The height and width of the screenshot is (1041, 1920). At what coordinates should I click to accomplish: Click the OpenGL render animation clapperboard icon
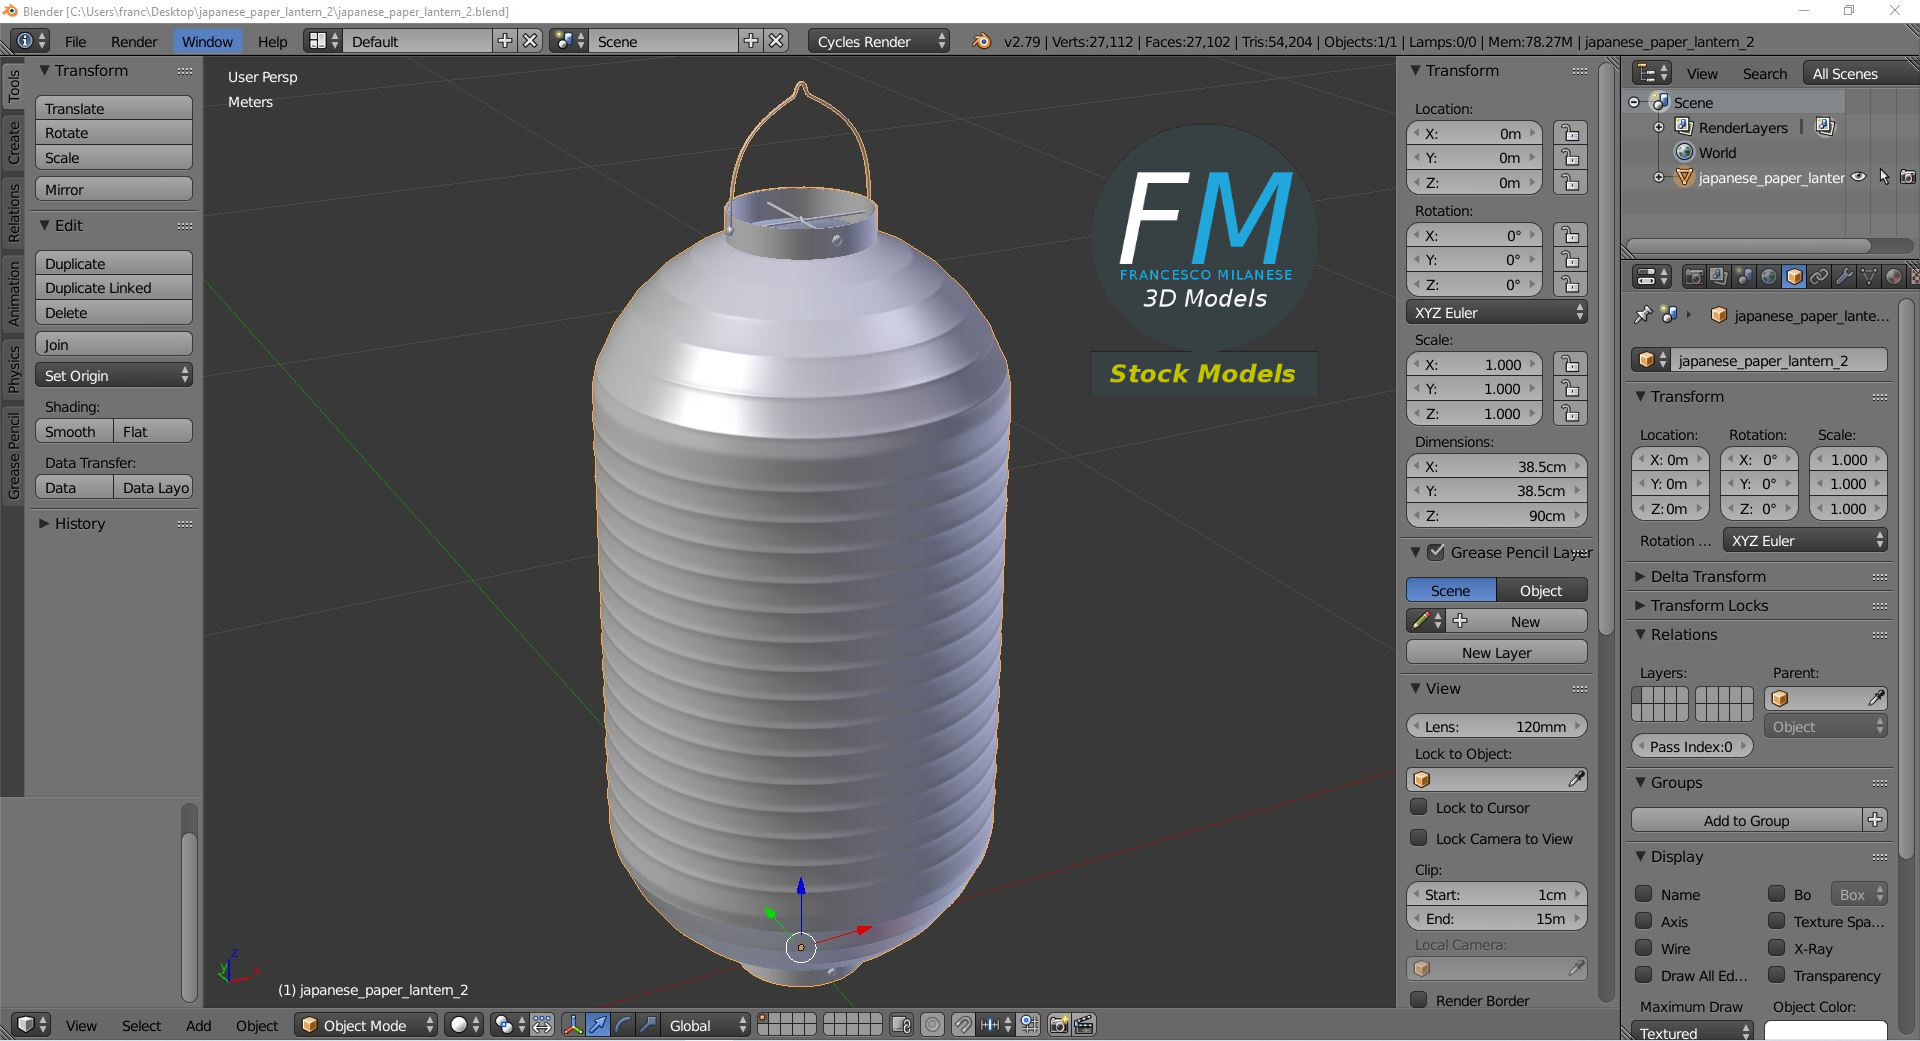pos(1084,1025)
